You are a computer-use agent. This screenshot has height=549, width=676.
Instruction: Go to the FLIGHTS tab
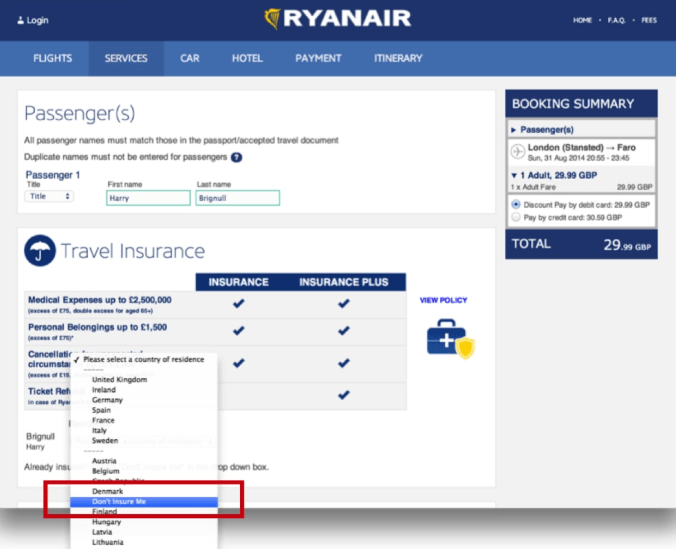53,58
